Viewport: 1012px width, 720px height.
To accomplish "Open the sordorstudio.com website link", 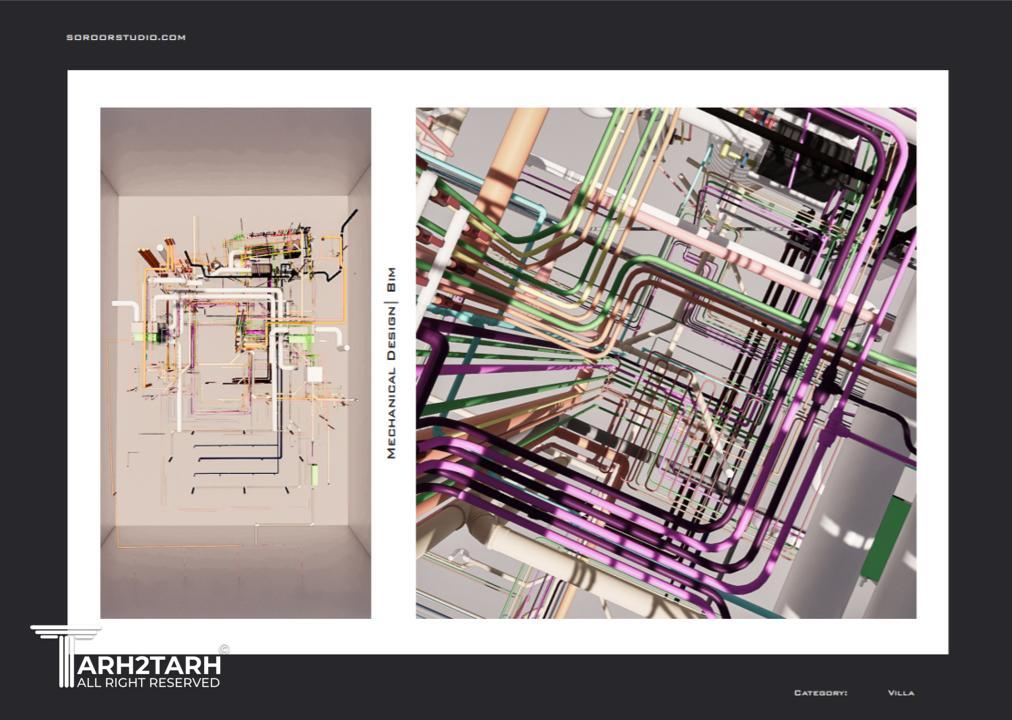I will pos(126,38).
